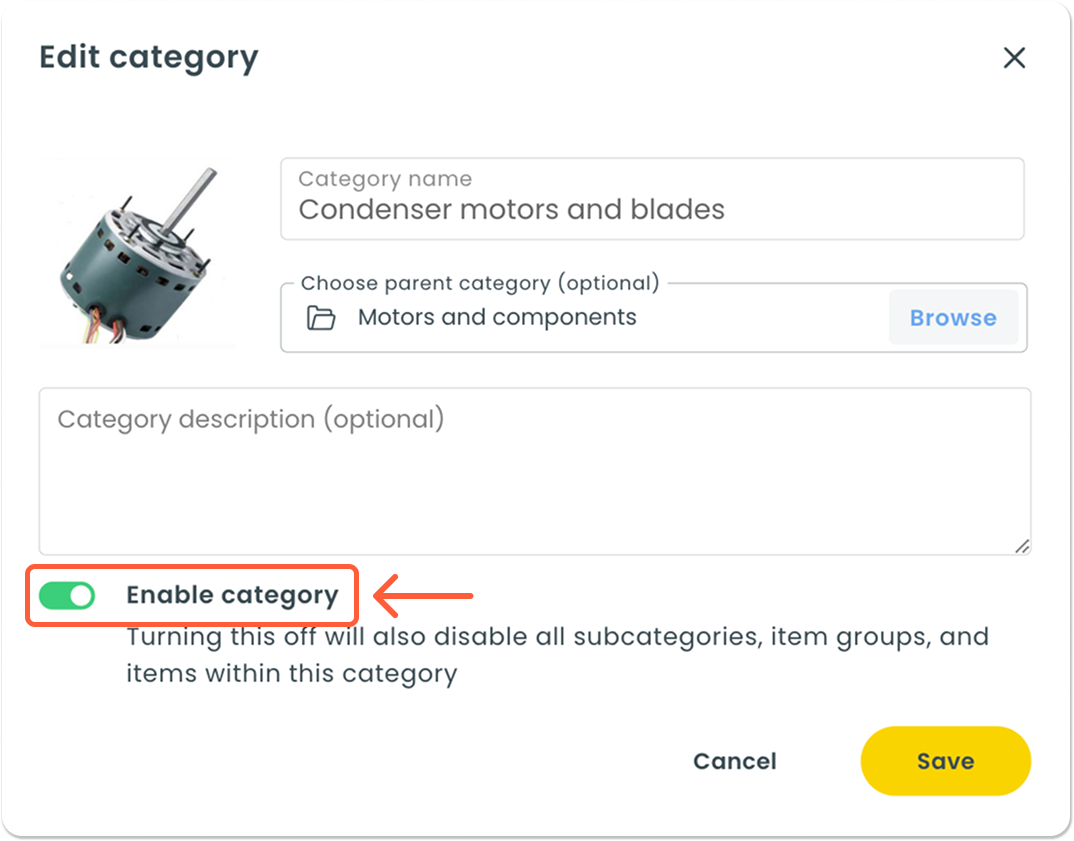
Task: Click the bold Enable category label
Action: [x=232, y=595]
